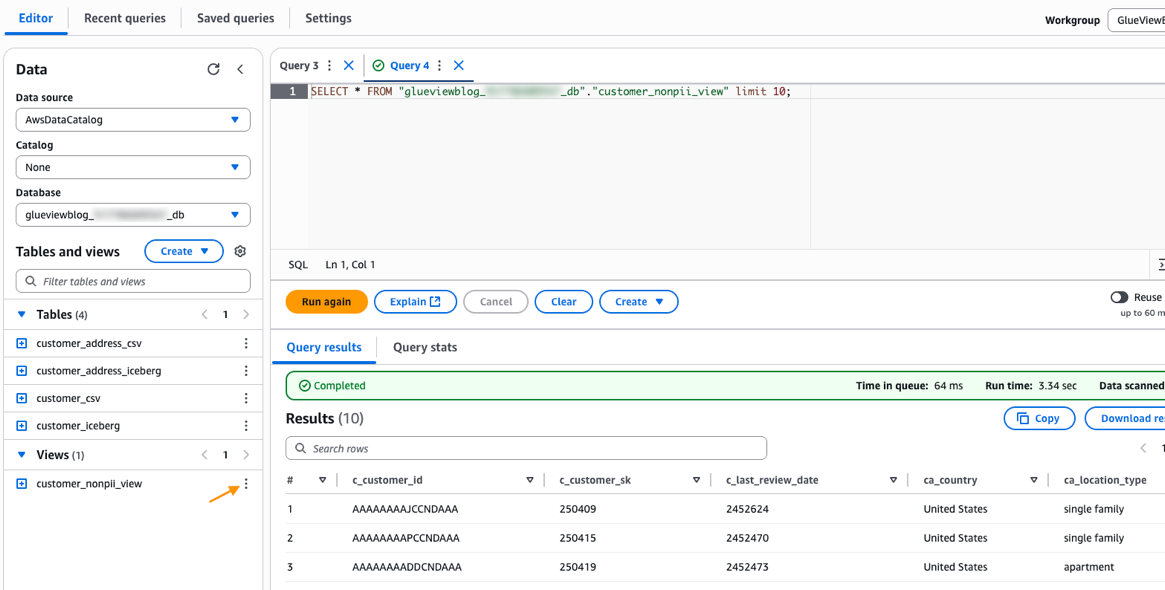Click the Search rows field
This screenshot has height=590, width=1165.
click(526, 448)
